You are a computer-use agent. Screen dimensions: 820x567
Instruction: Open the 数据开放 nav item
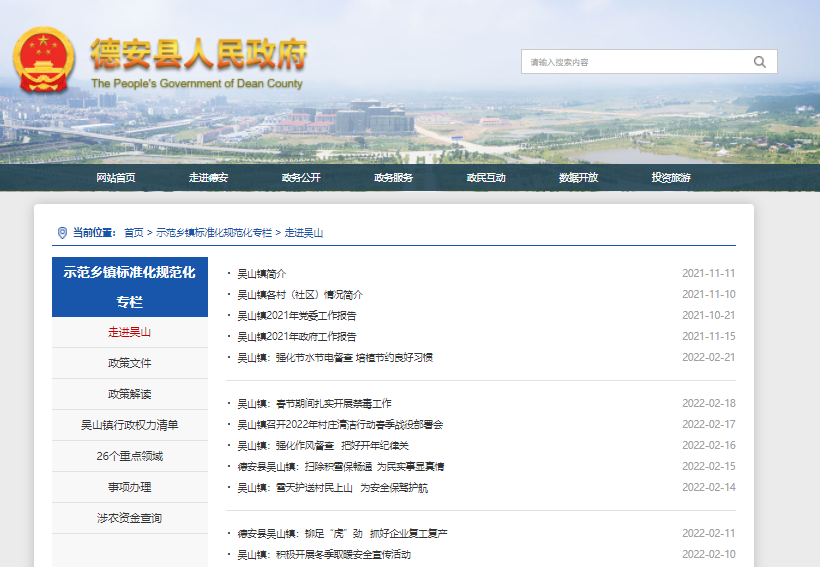578,178
